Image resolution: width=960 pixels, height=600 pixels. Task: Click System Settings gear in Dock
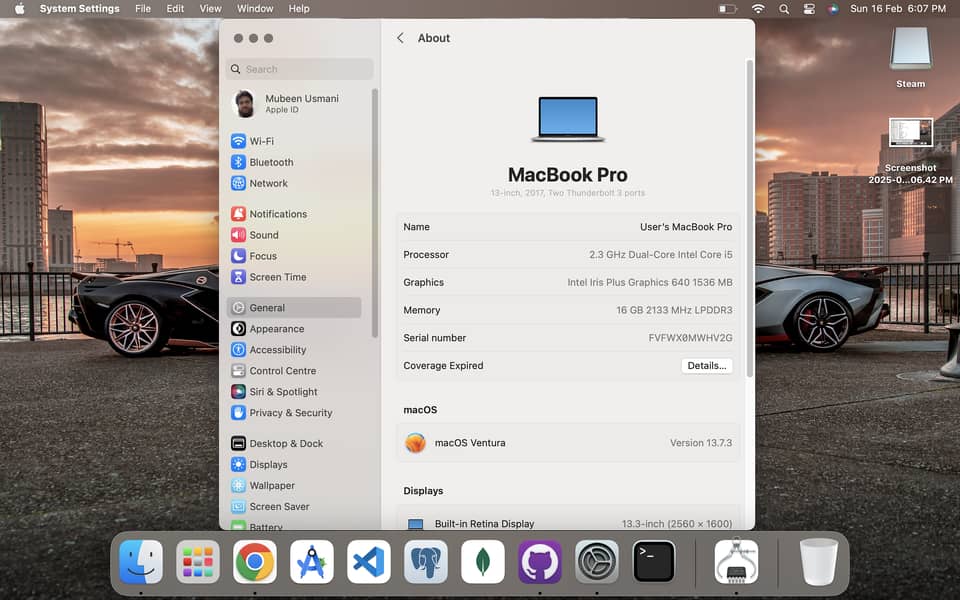tap(596, 562)
